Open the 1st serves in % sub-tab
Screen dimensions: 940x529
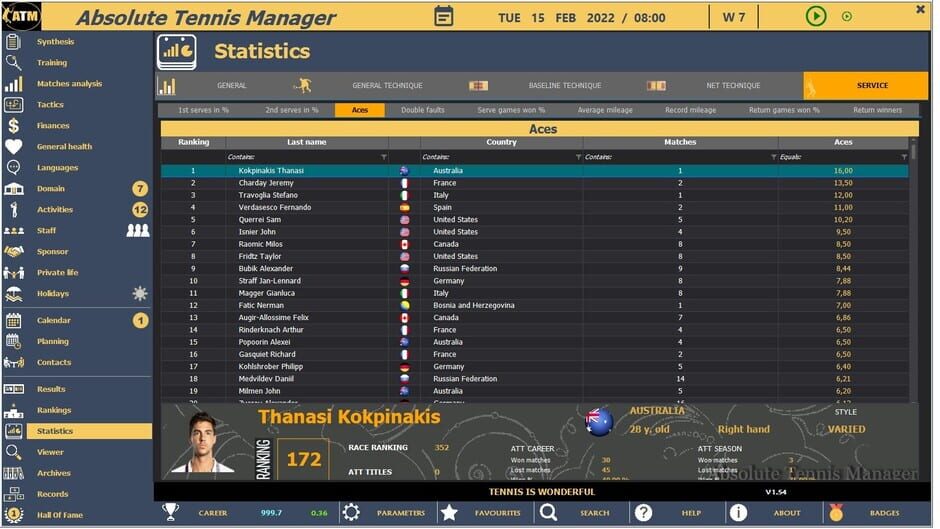(x=205, y=111)
